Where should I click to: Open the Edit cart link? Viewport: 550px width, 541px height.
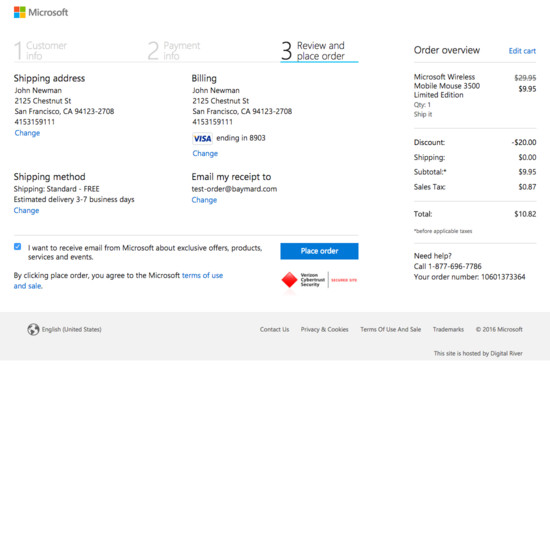[x=522, y=51]
